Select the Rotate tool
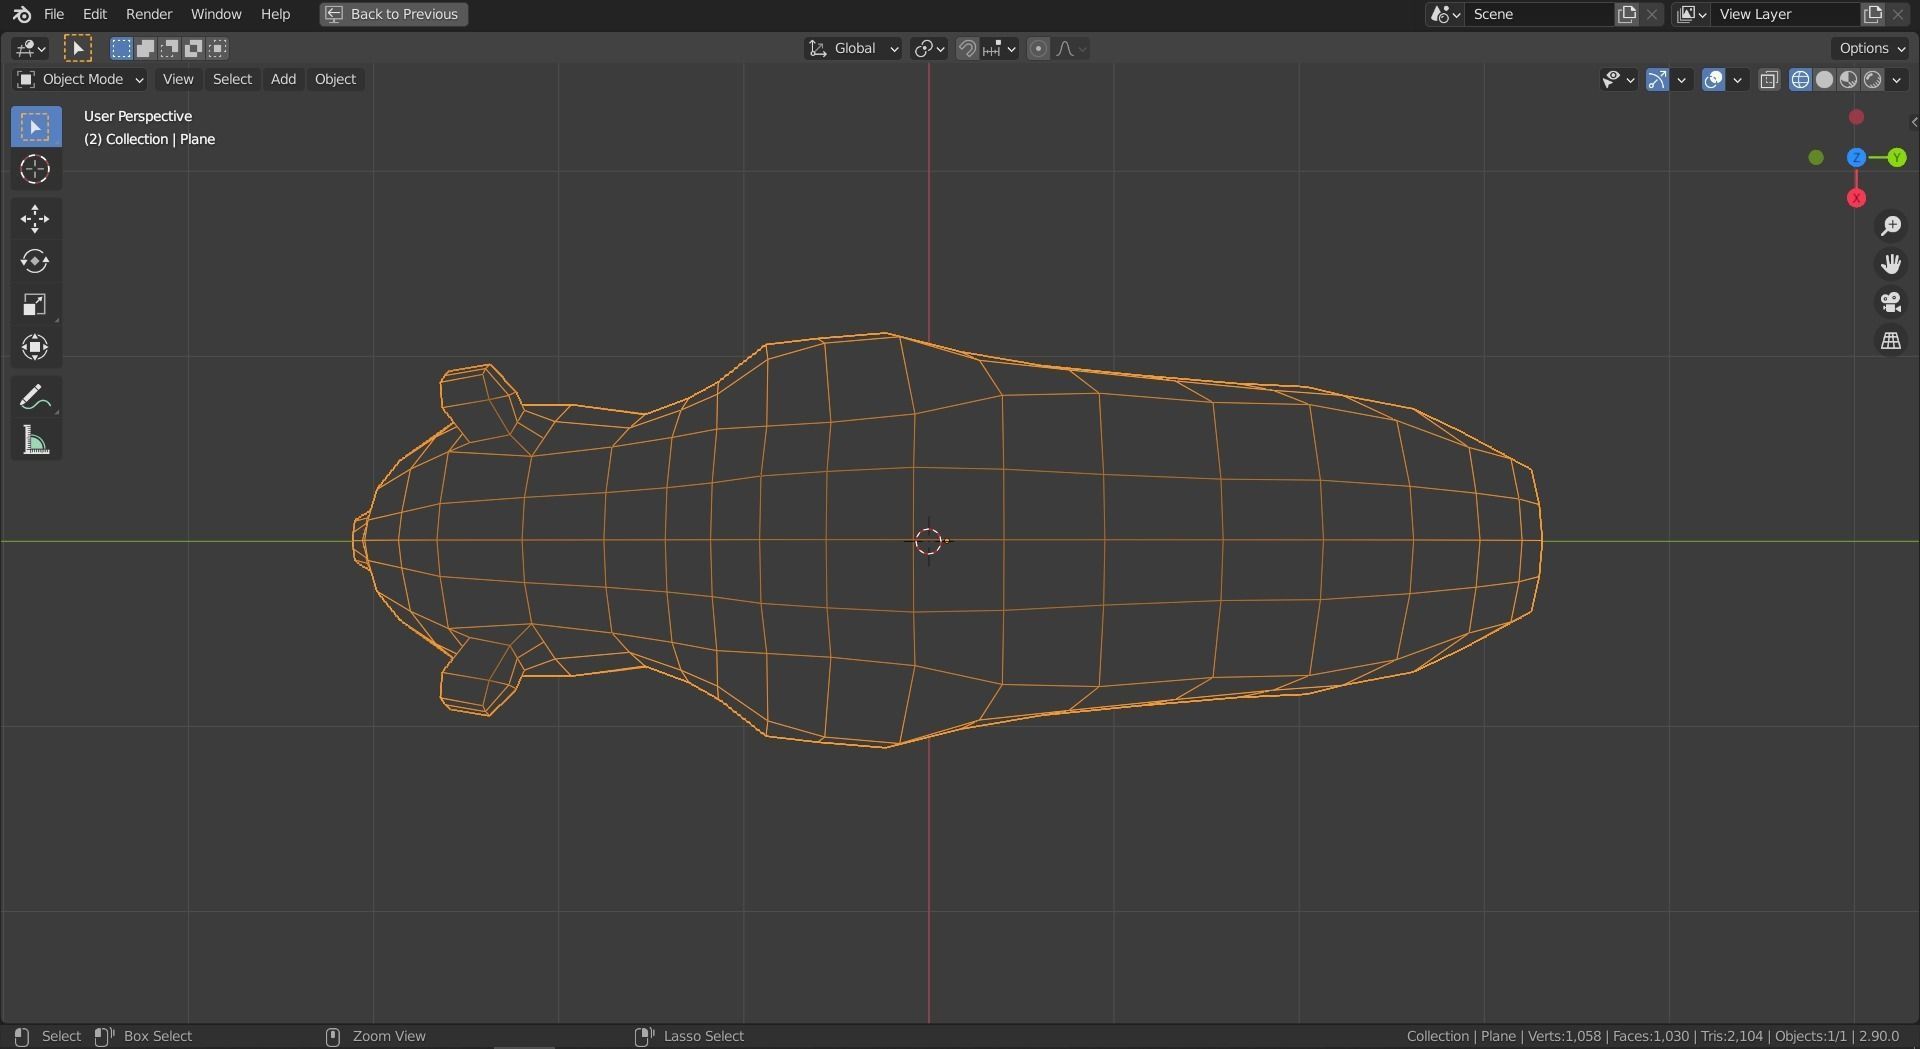 (35, 262)
